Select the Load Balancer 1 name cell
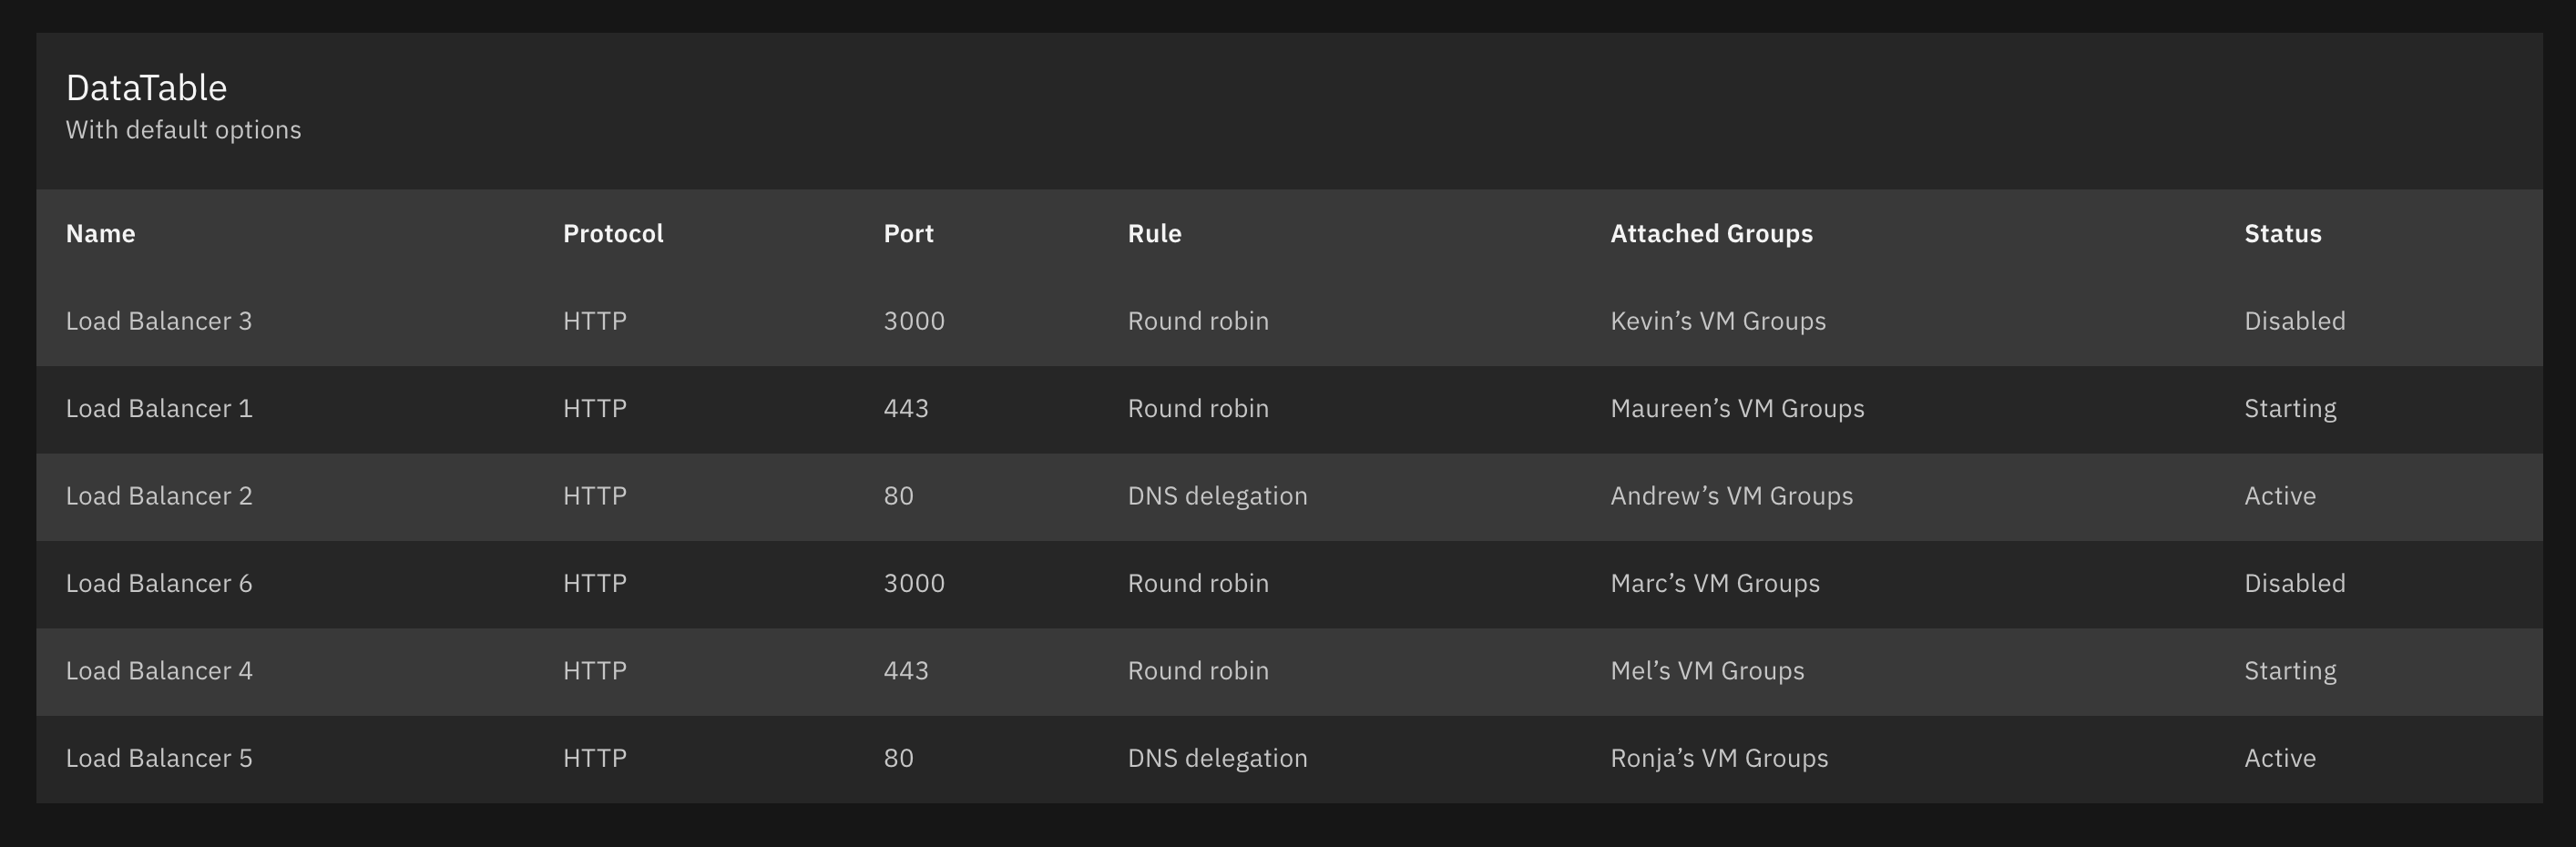Screen dimensions: 2576x847 pos(159,408)
